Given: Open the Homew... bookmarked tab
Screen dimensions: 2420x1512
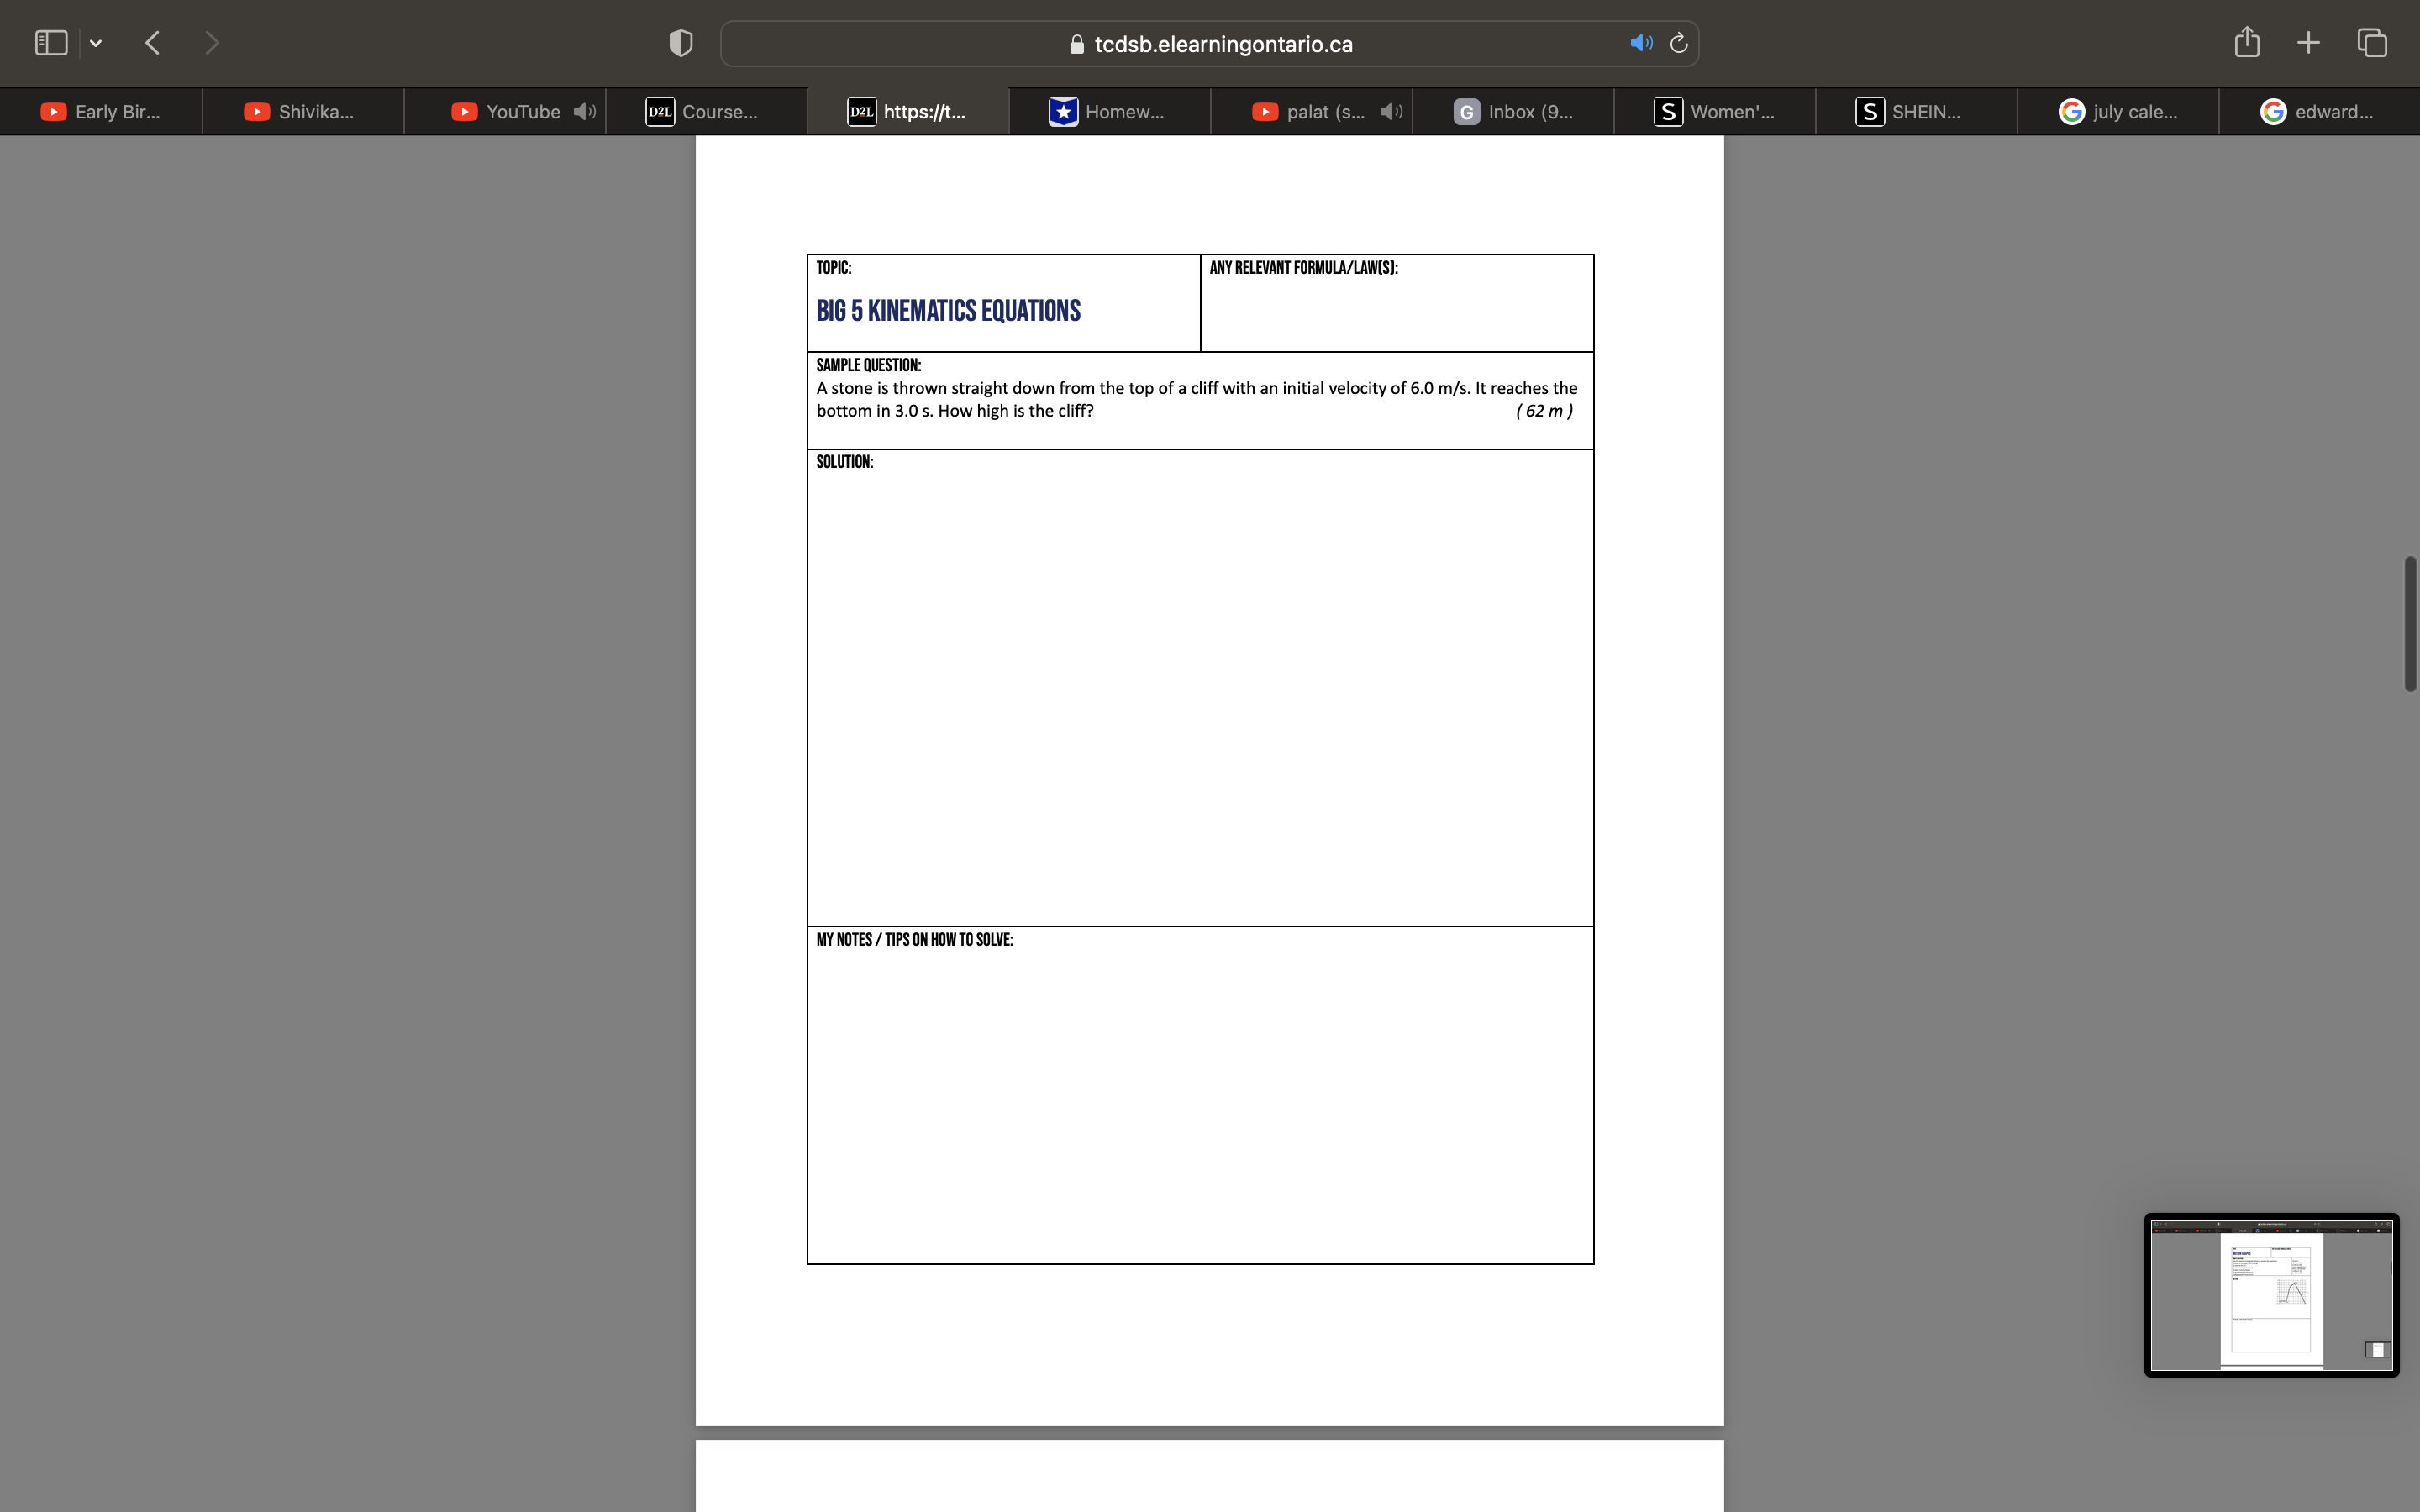Looking at the screenshot, I should tap(1108, 111).
